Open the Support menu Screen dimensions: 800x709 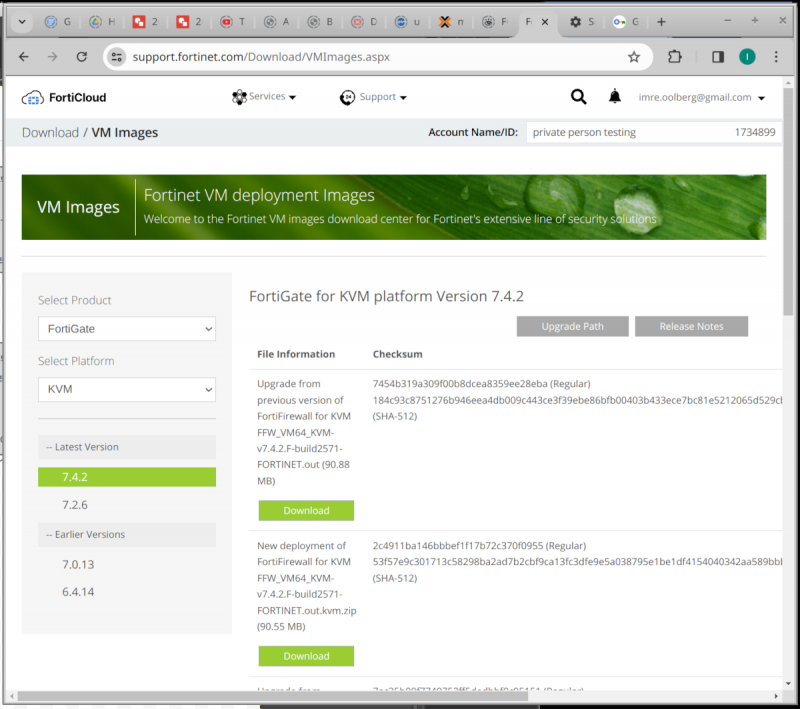(x=383, y=97)
